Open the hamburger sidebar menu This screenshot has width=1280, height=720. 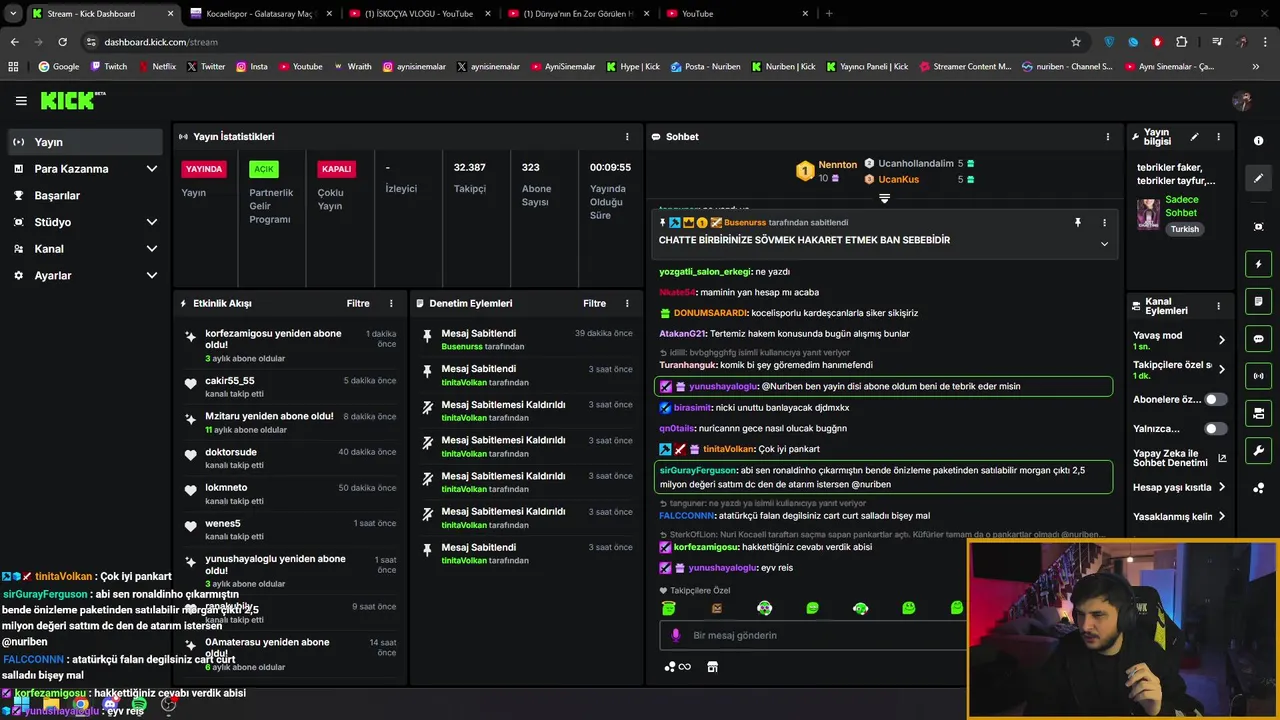[x=21, y=101]
